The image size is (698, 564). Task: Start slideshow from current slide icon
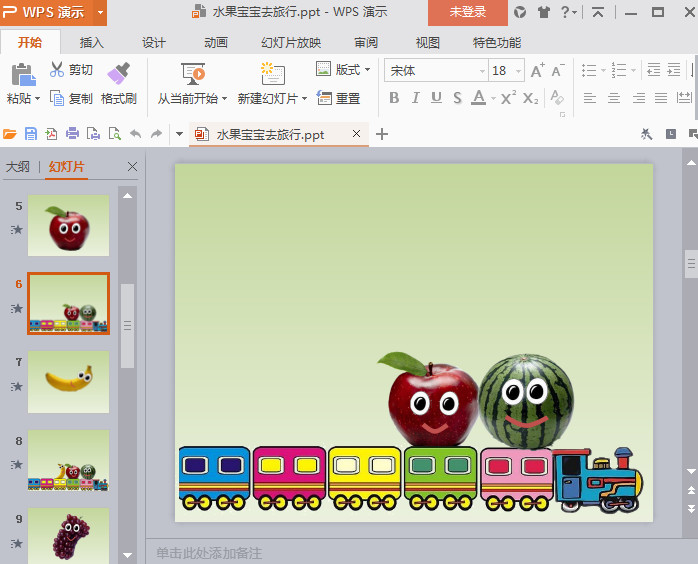193,73
